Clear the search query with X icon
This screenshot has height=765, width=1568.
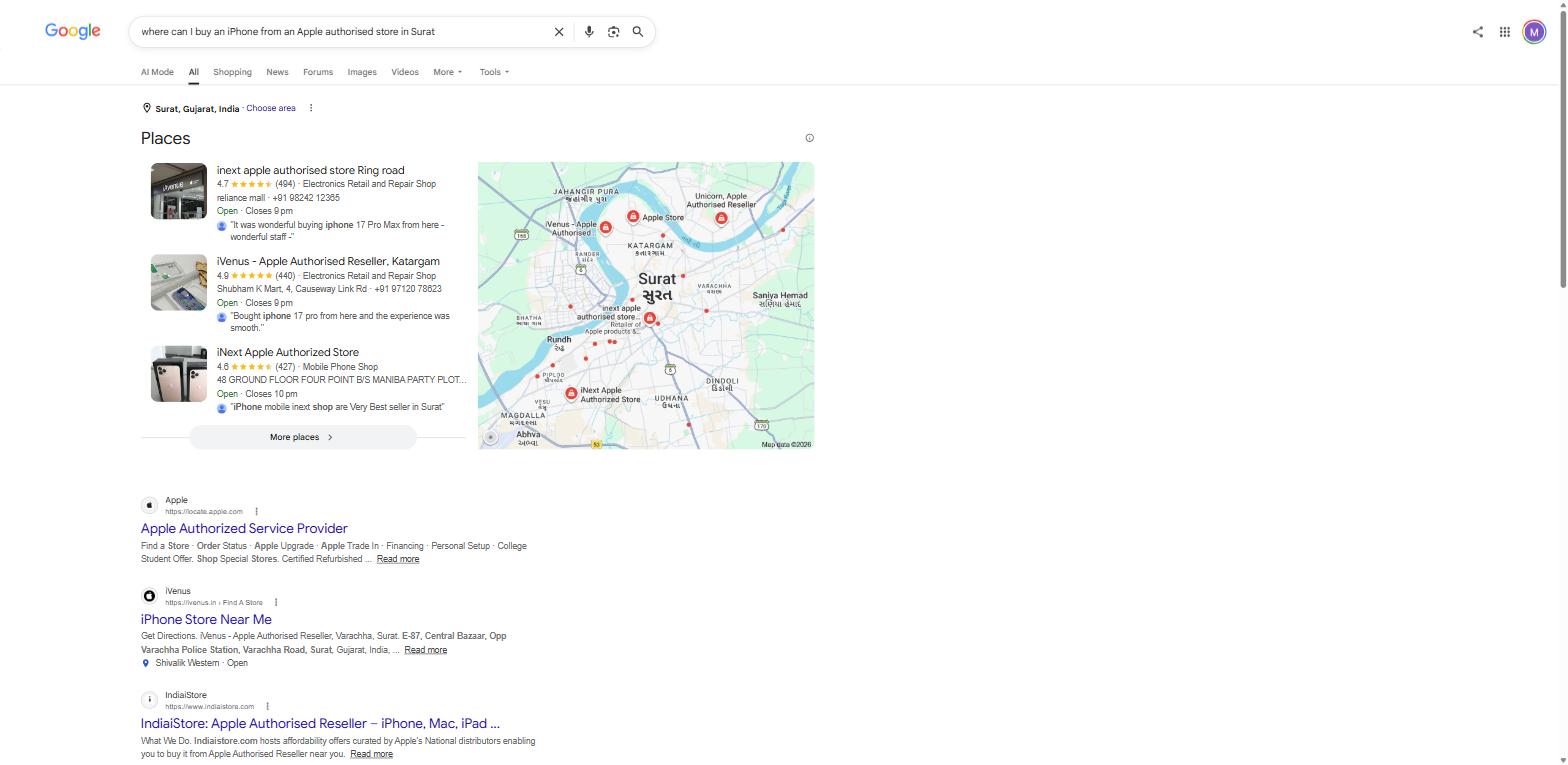[x=559, y=32]
